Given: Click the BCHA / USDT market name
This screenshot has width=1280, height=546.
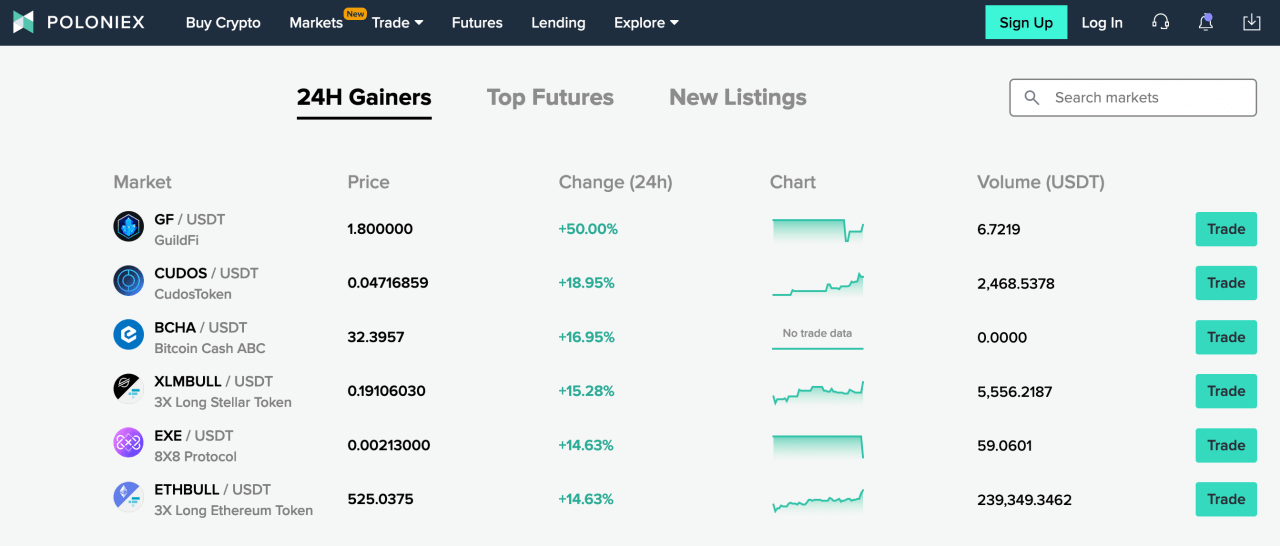Looking at the screenshot, I should 200,327.
